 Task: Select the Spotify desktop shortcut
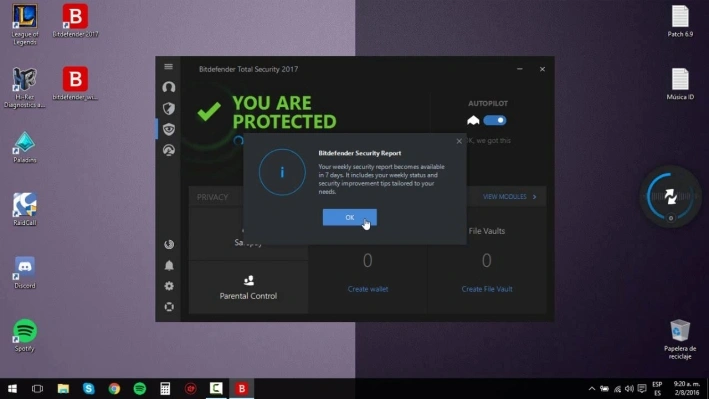click(24, 335)
